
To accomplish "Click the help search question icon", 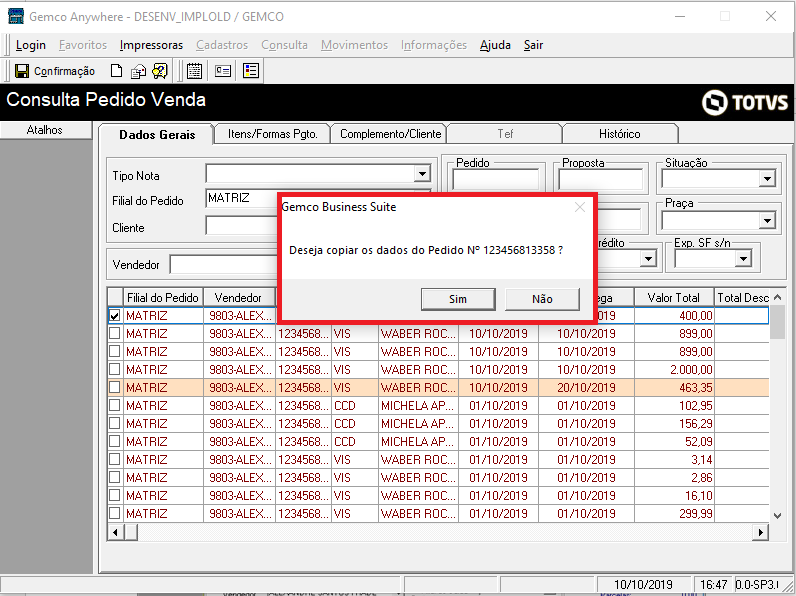I will pyautogui.click(x=160, y=71).
